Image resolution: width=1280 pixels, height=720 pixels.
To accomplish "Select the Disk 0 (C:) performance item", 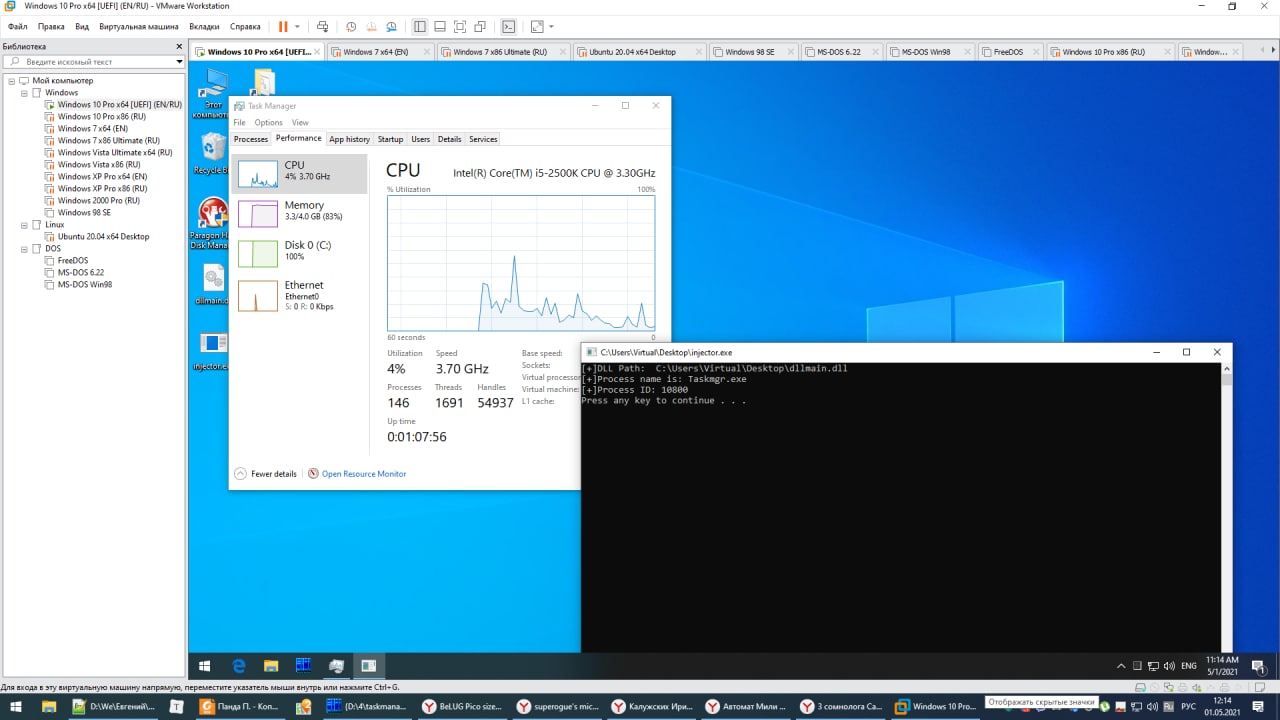I will click(x=300, y=253).
